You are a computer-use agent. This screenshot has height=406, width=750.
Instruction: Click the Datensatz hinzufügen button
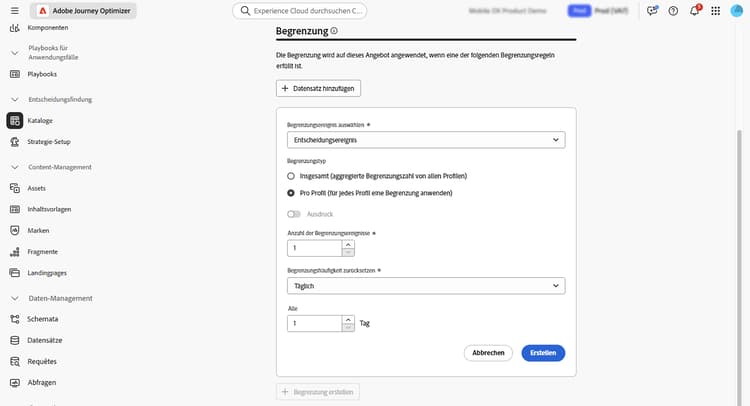point(318,88)
